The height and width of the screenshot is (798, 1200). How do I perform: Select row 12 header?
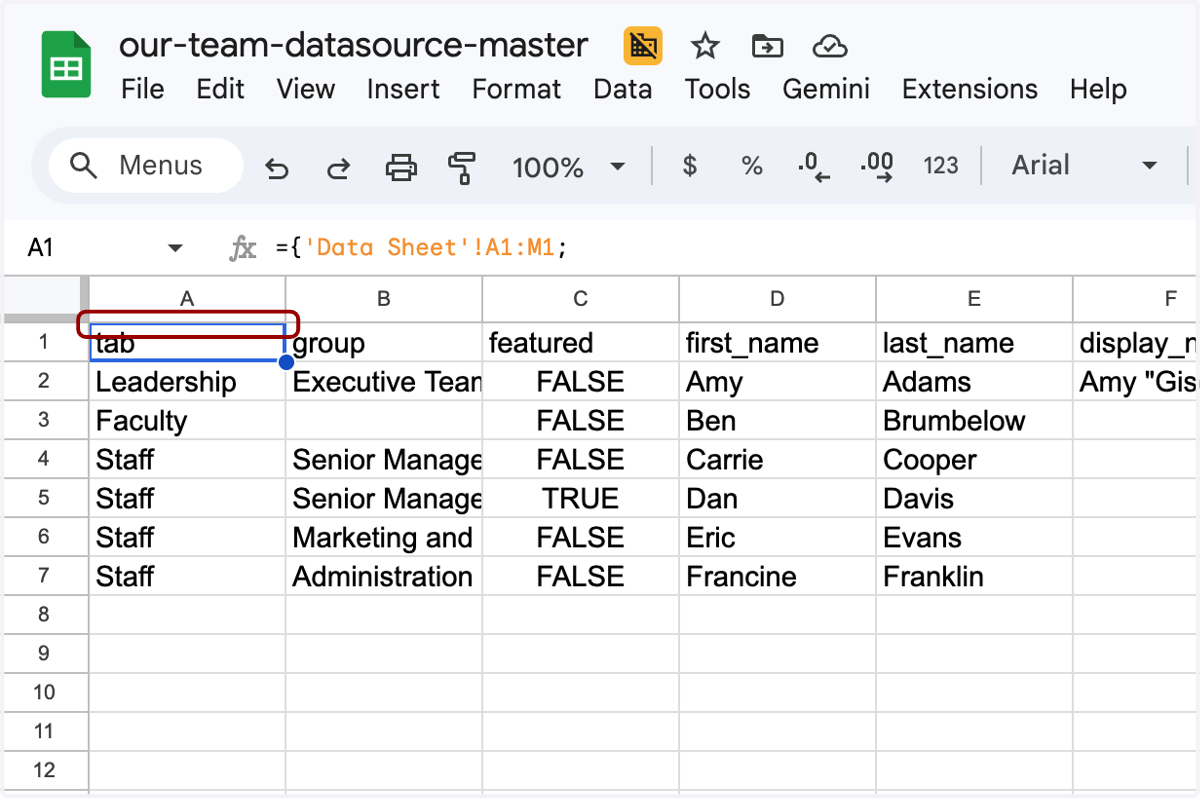pyautogui.click(x=44, y=771)
